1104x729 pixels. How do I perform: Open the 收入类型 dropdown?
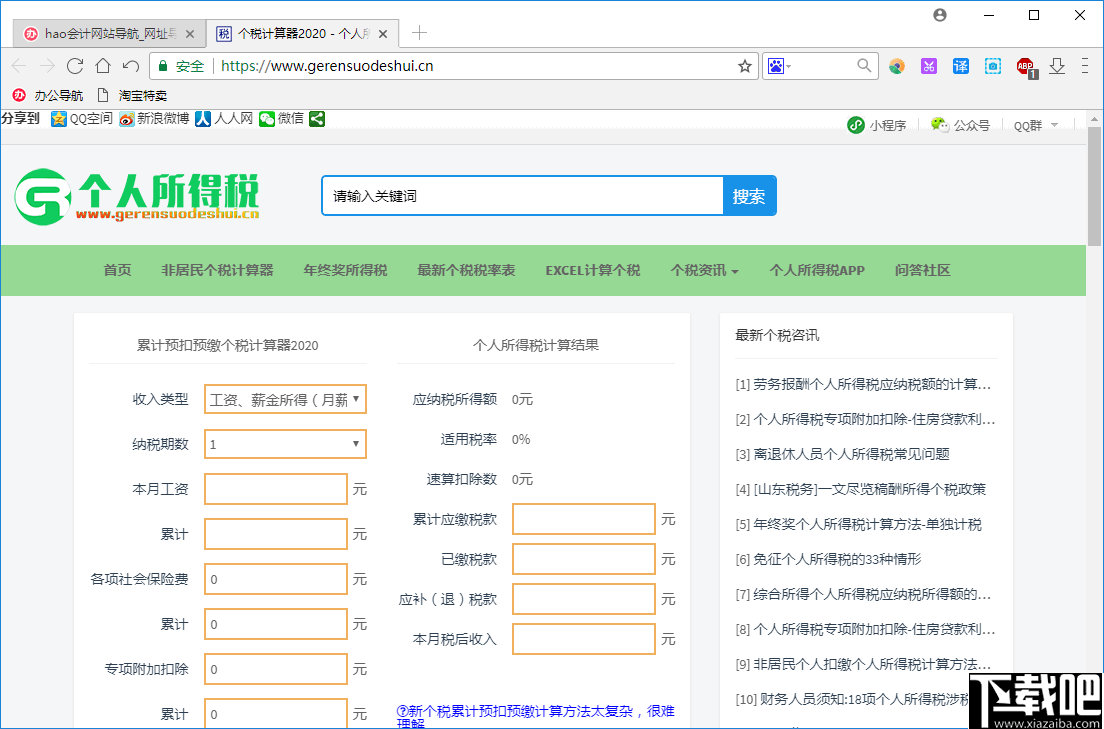click(x=285, y=398)
